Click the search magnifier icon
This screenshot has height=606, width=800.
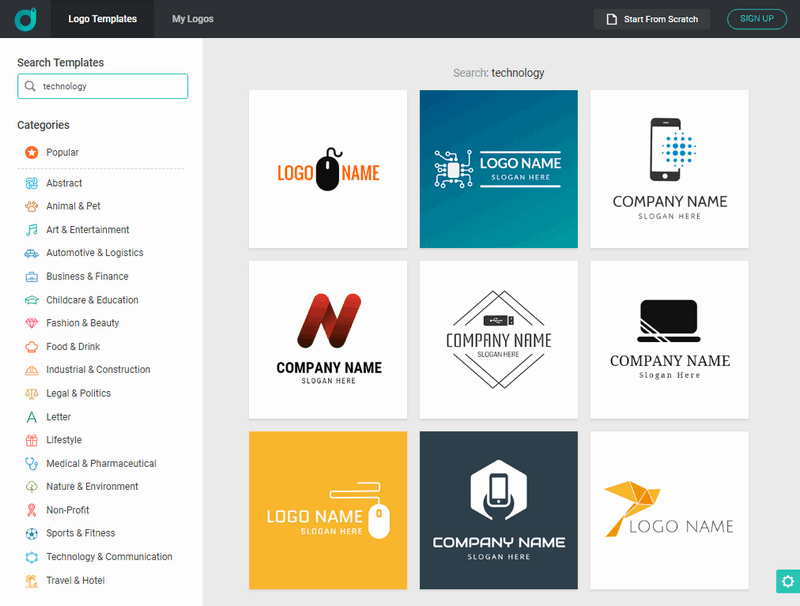(30, 87)
